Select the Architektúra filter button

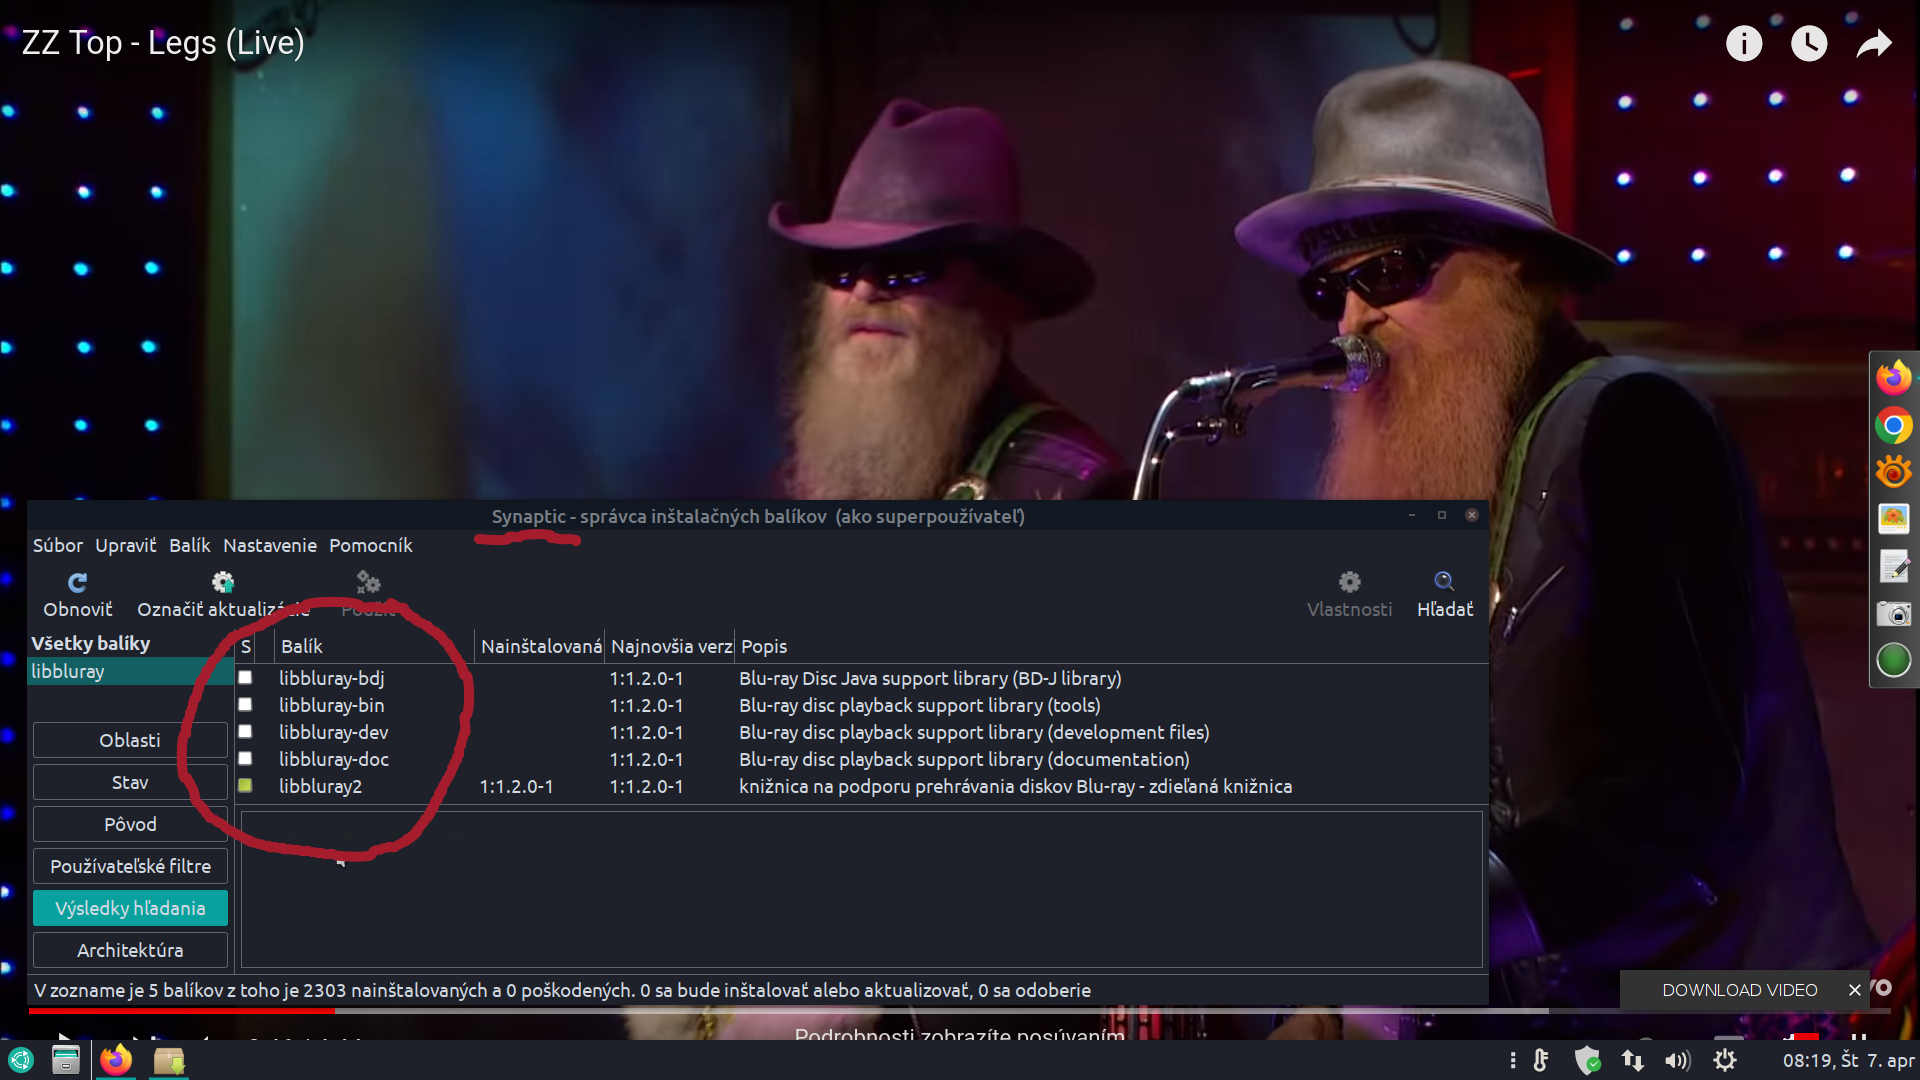(130, 950)
